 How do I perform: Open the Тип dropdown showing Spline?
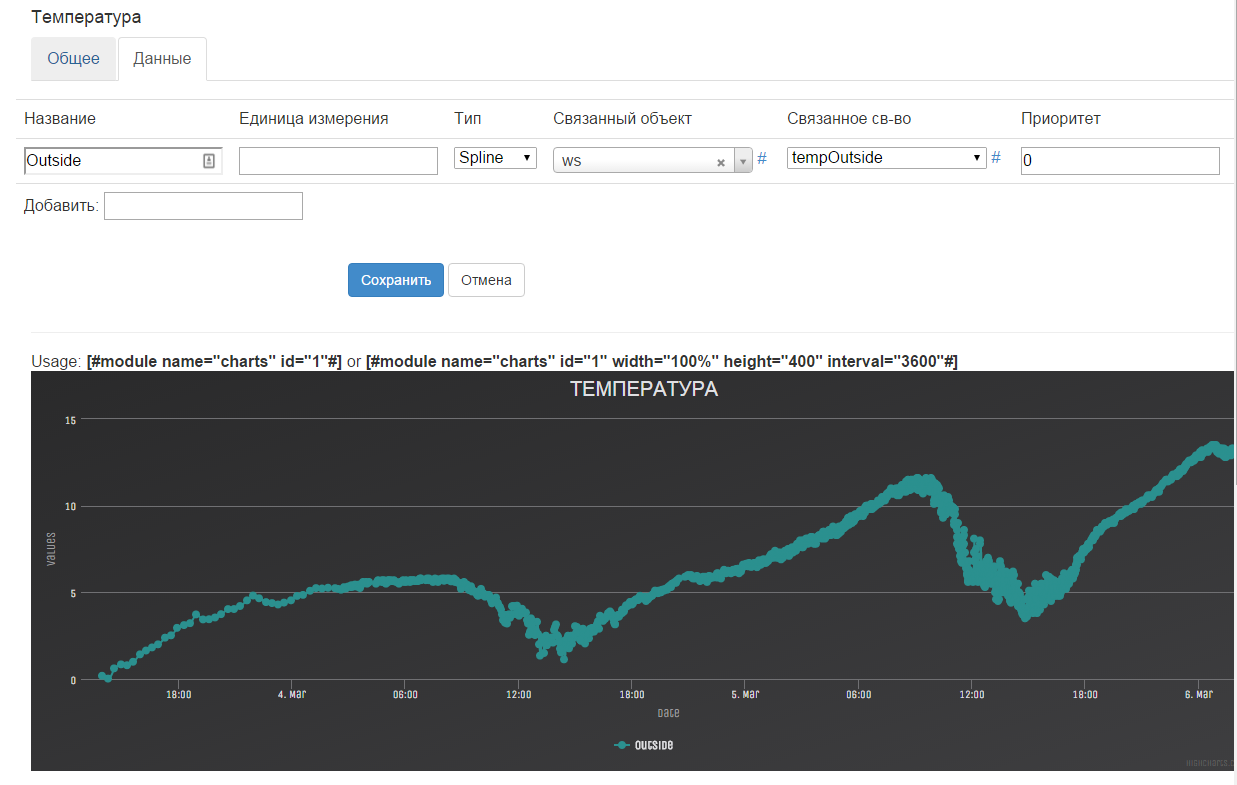point(495,158)
